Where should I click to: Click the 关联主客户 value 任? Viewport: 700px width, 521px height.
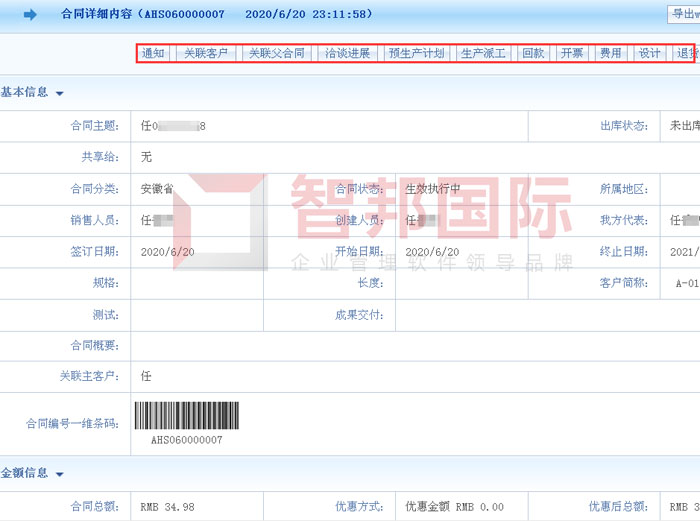click(146, 377)
